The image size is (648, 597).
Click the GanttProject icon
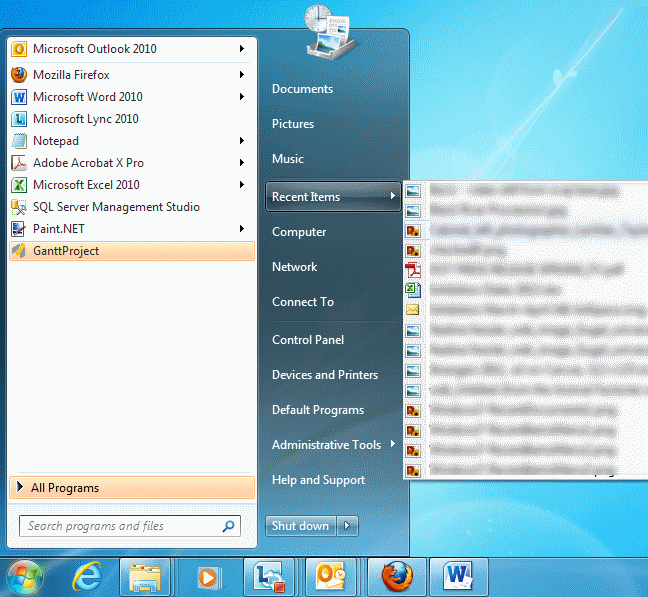pyautogui.click(x=19, y=251)
